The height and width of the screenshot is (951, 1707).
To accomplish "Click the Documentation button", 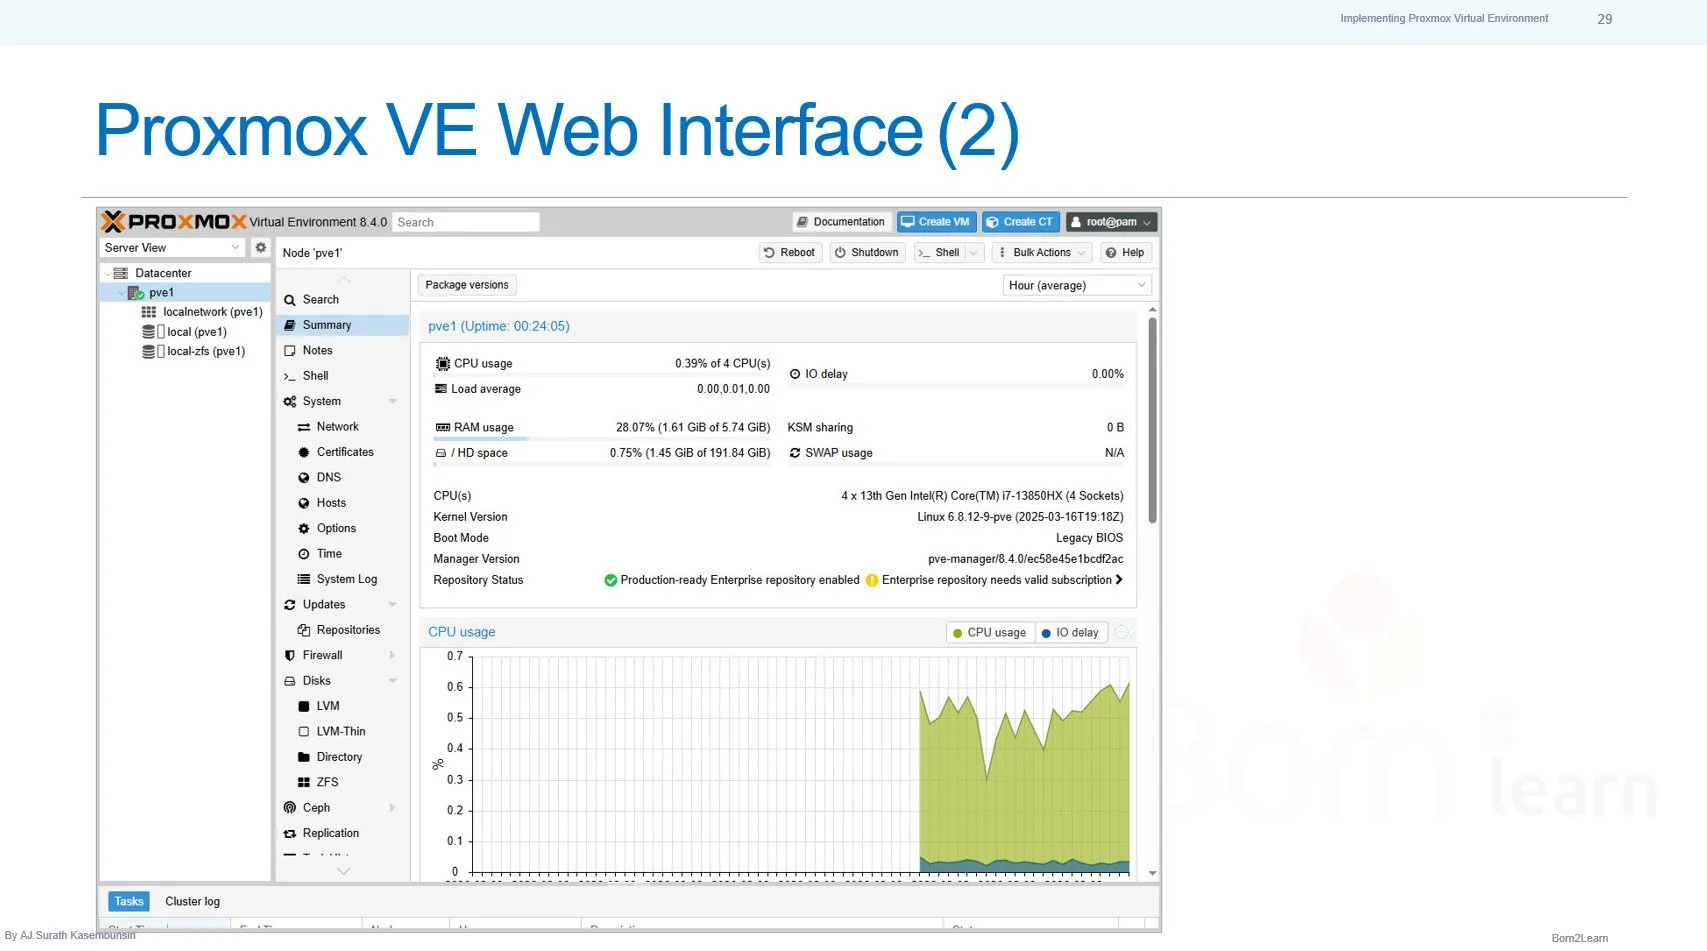I will pos(841,222).
